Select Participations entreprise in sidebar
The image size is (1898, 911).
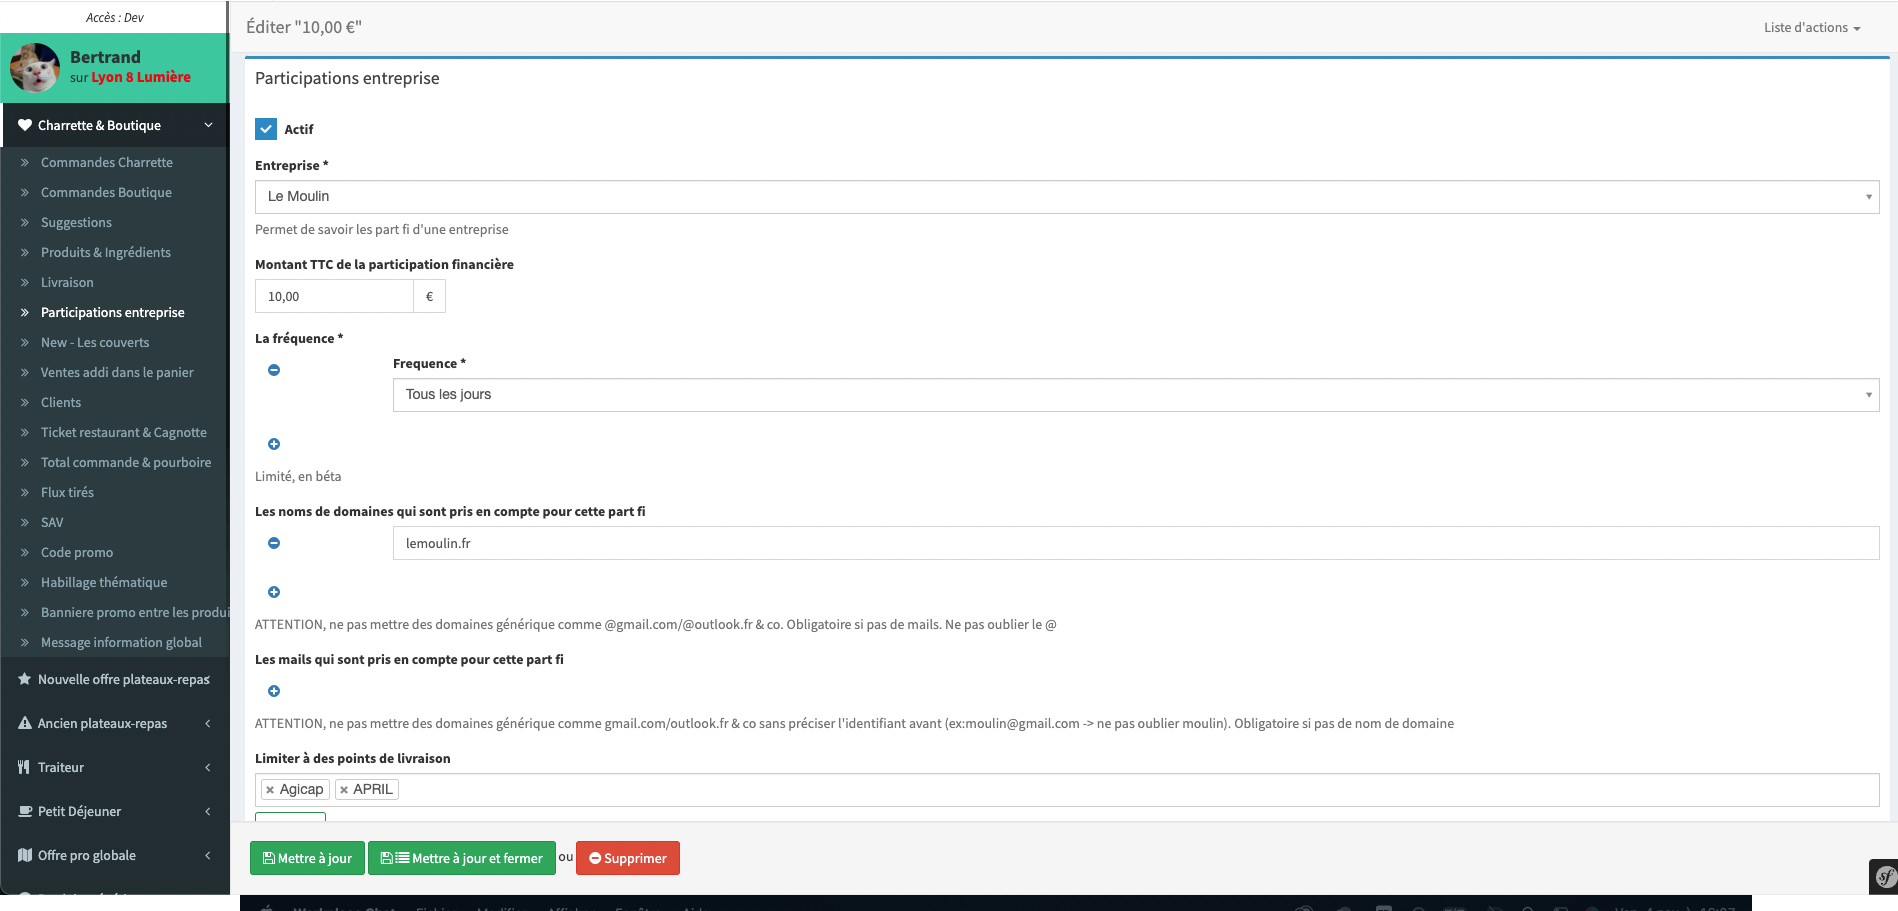pos(113,312)
